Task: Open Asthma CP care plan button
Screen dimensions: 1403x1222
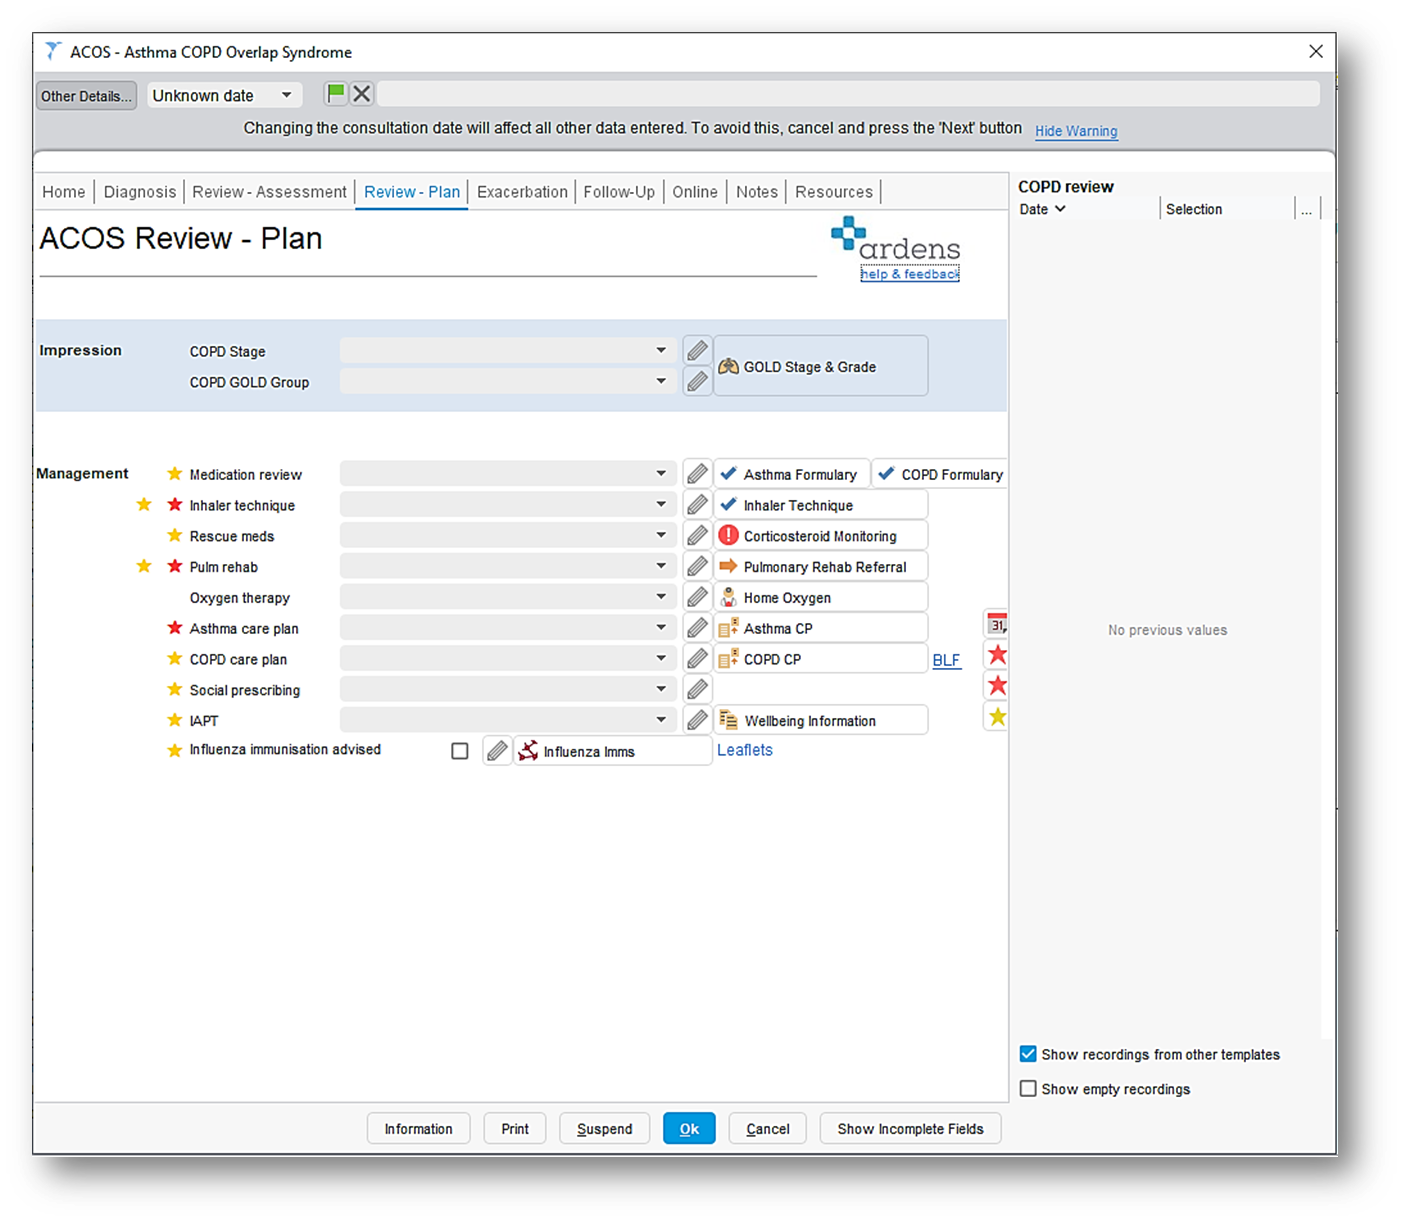Action: coord(820,628)
